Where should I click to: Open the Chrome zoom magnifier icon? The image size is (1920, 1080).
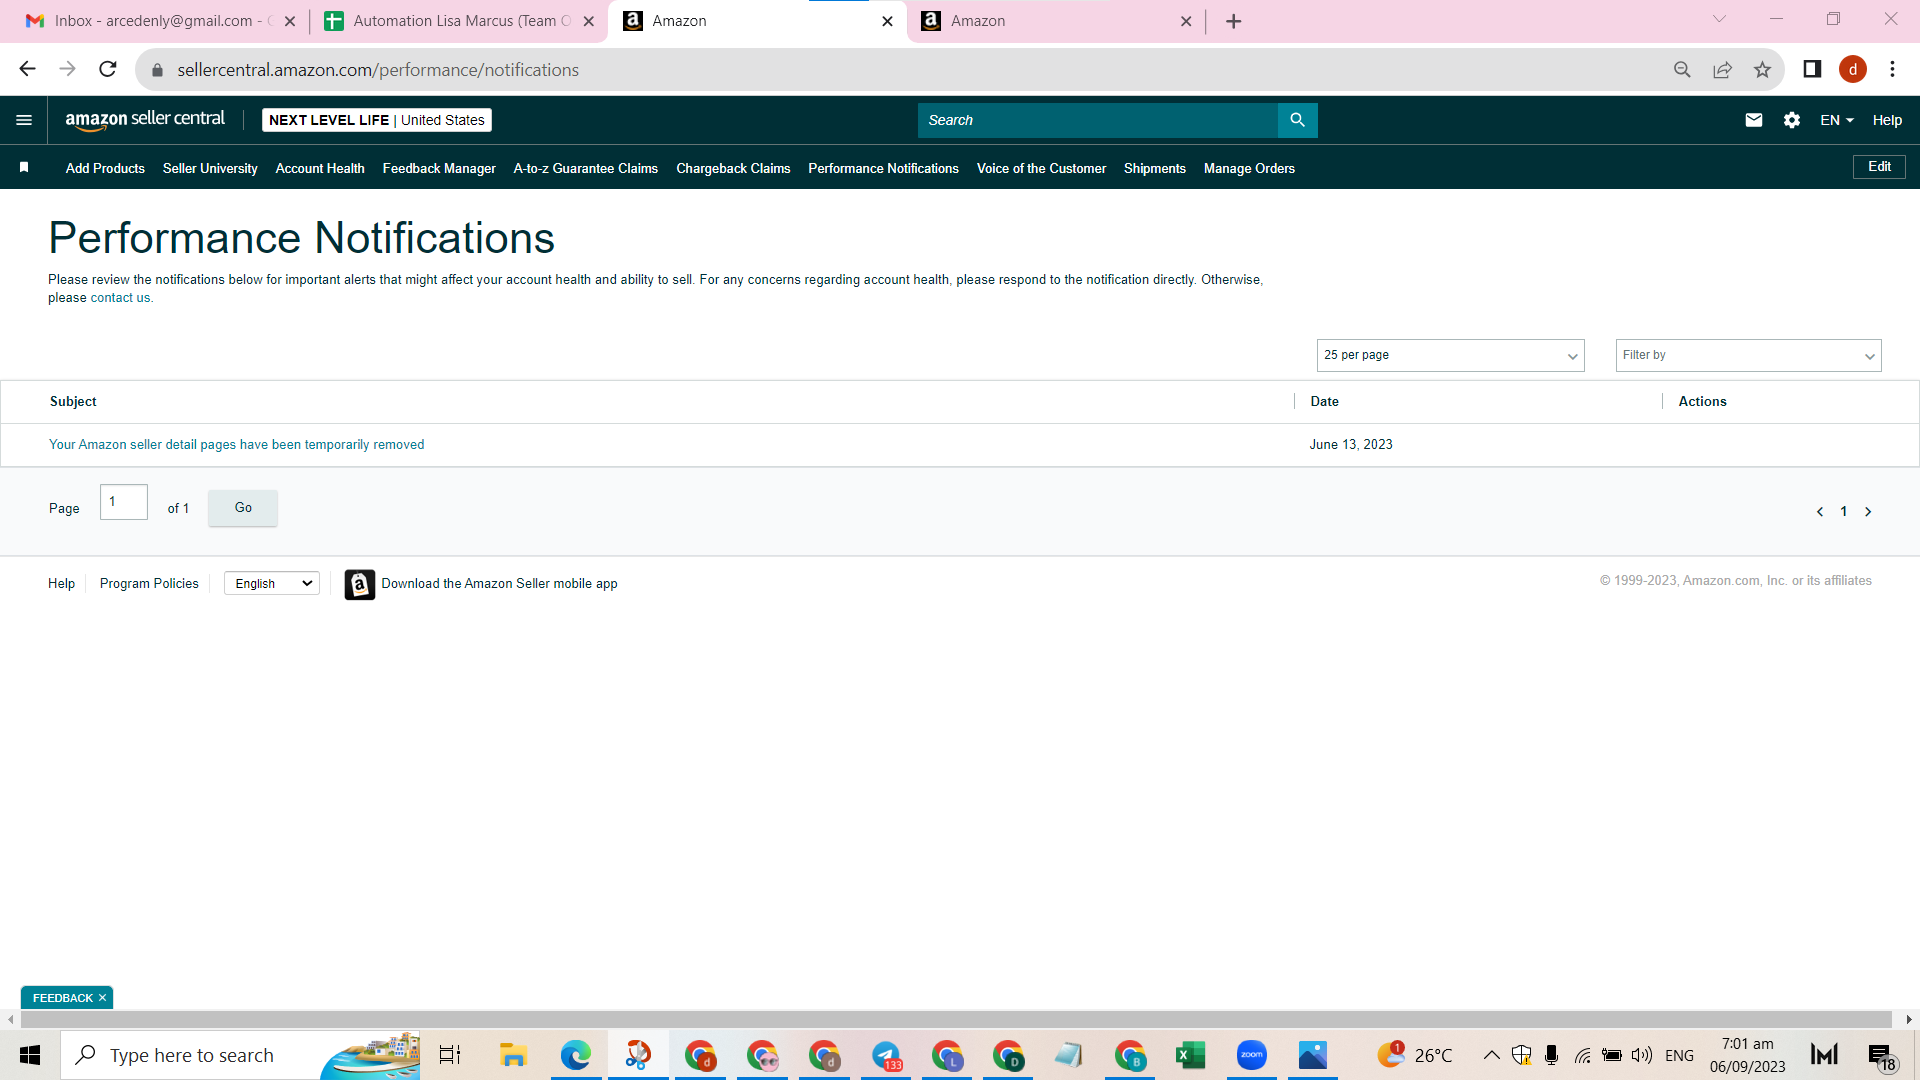tap(1682, 69)
